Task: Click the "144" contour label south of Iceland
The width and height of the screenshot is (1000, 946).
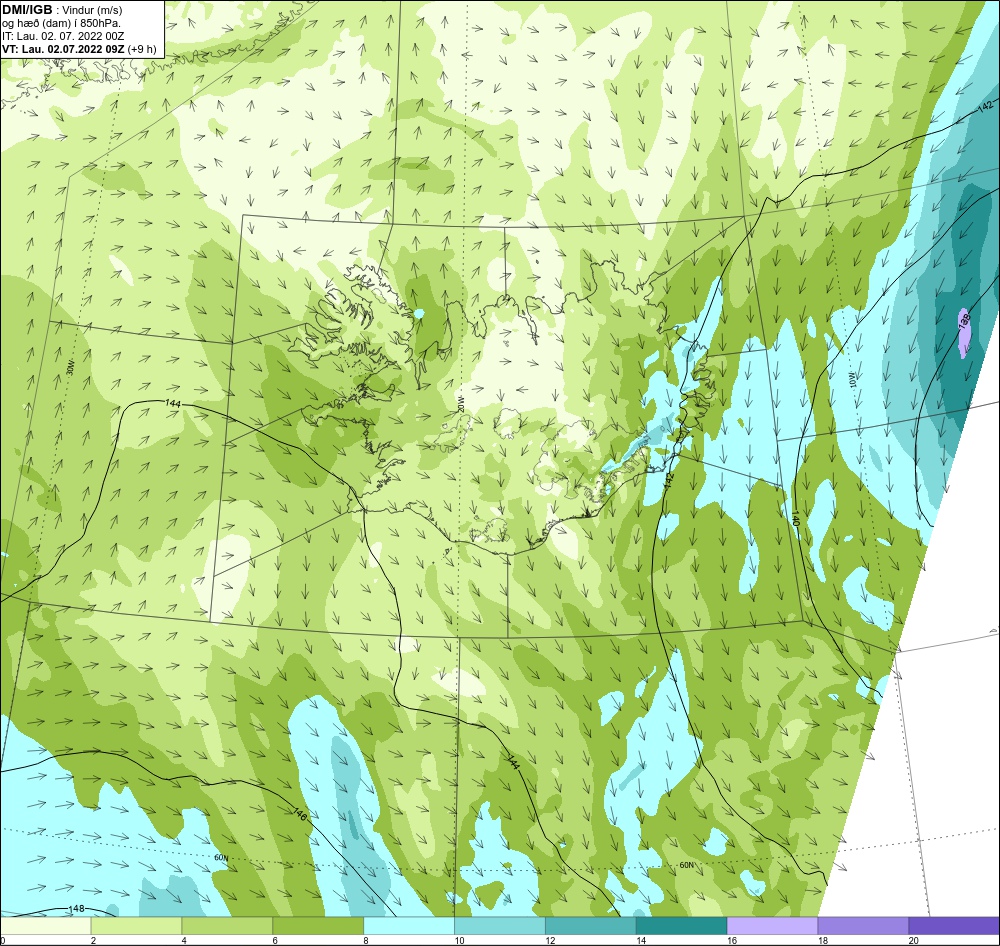Action: coord(514,762)
